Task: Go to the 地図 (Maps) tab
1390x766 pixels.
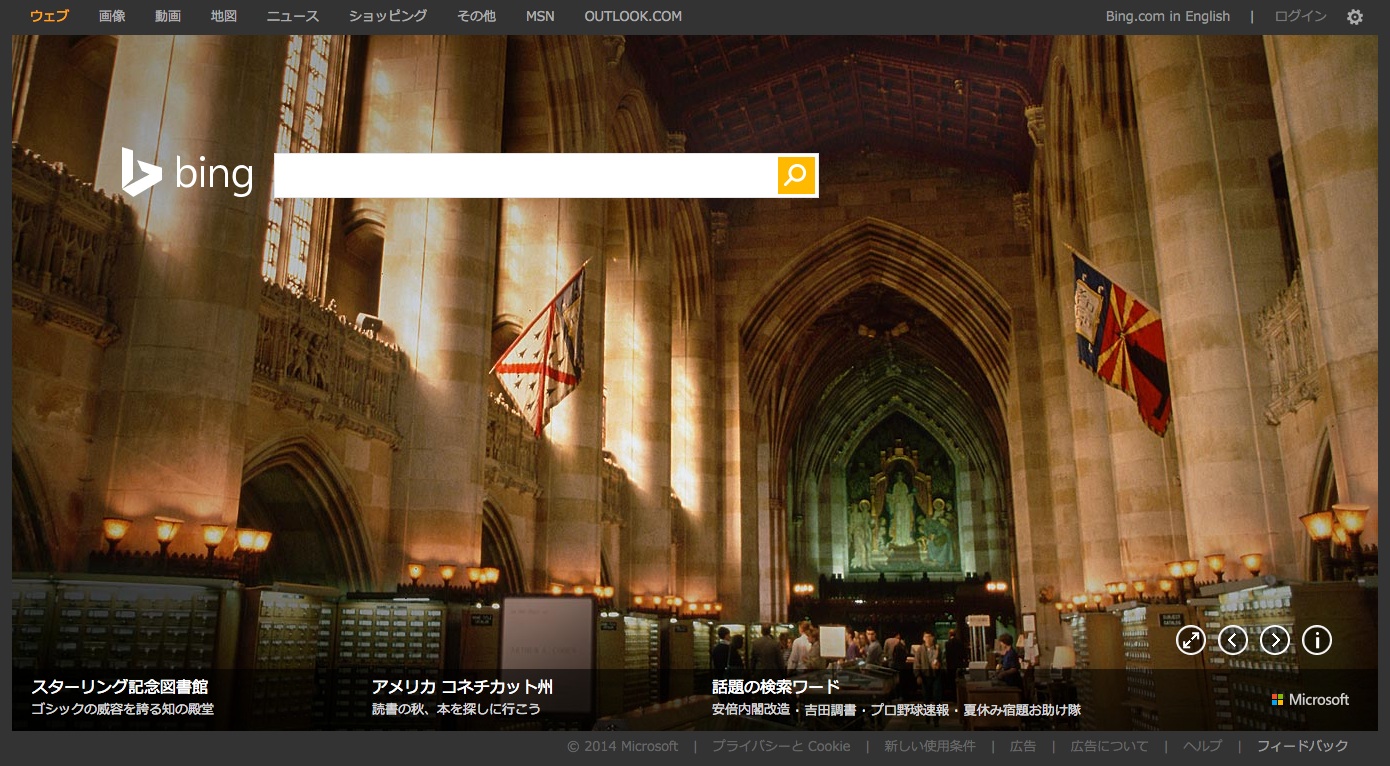Action: point(224,16)
